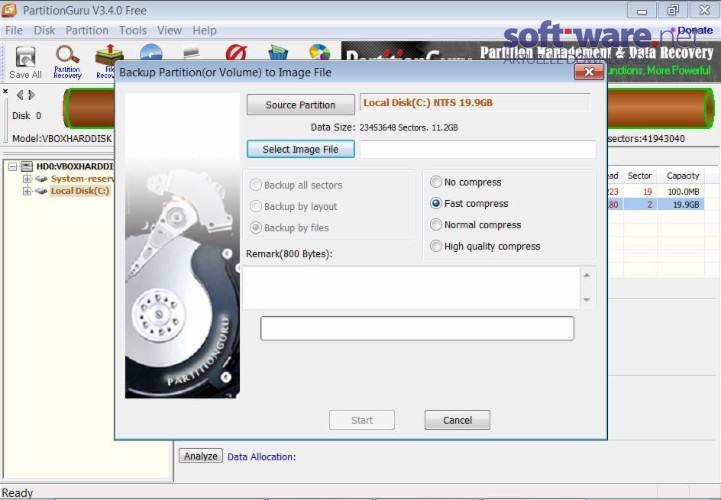Click the Sector column header
721x500 pixels.
(639, 176)
